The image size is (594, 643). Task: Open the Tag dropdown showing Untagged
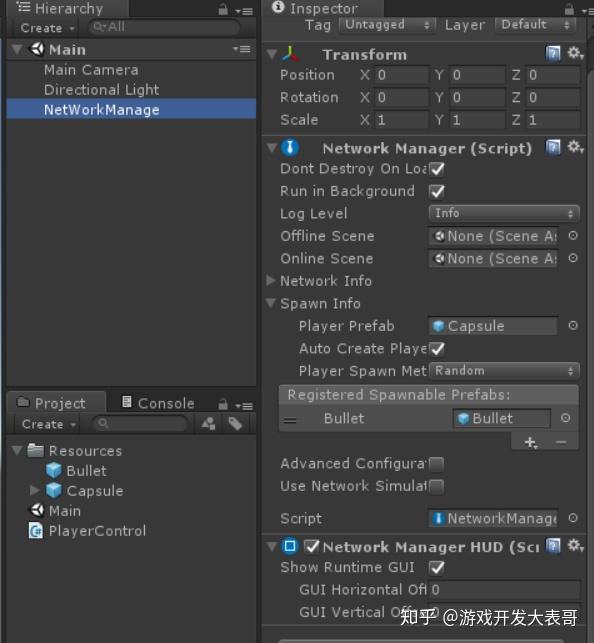tap(387, 25)
